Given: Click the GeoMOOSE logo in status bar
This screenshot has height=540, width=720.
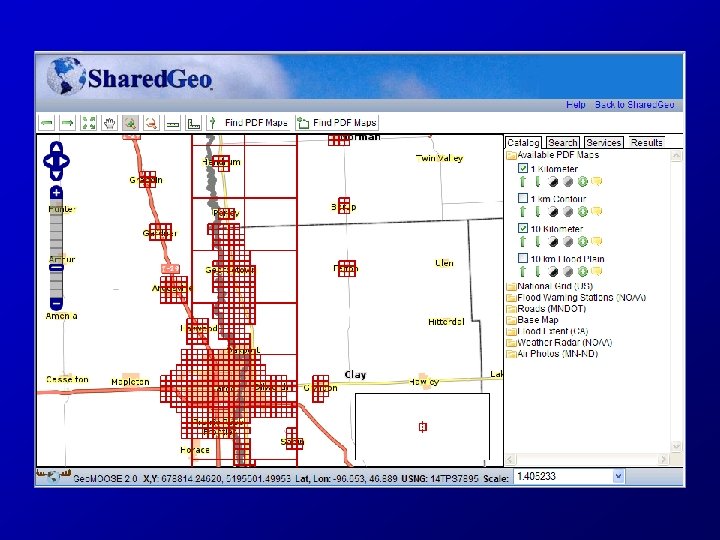Looking at the screenshot, I should click(53, 476).
